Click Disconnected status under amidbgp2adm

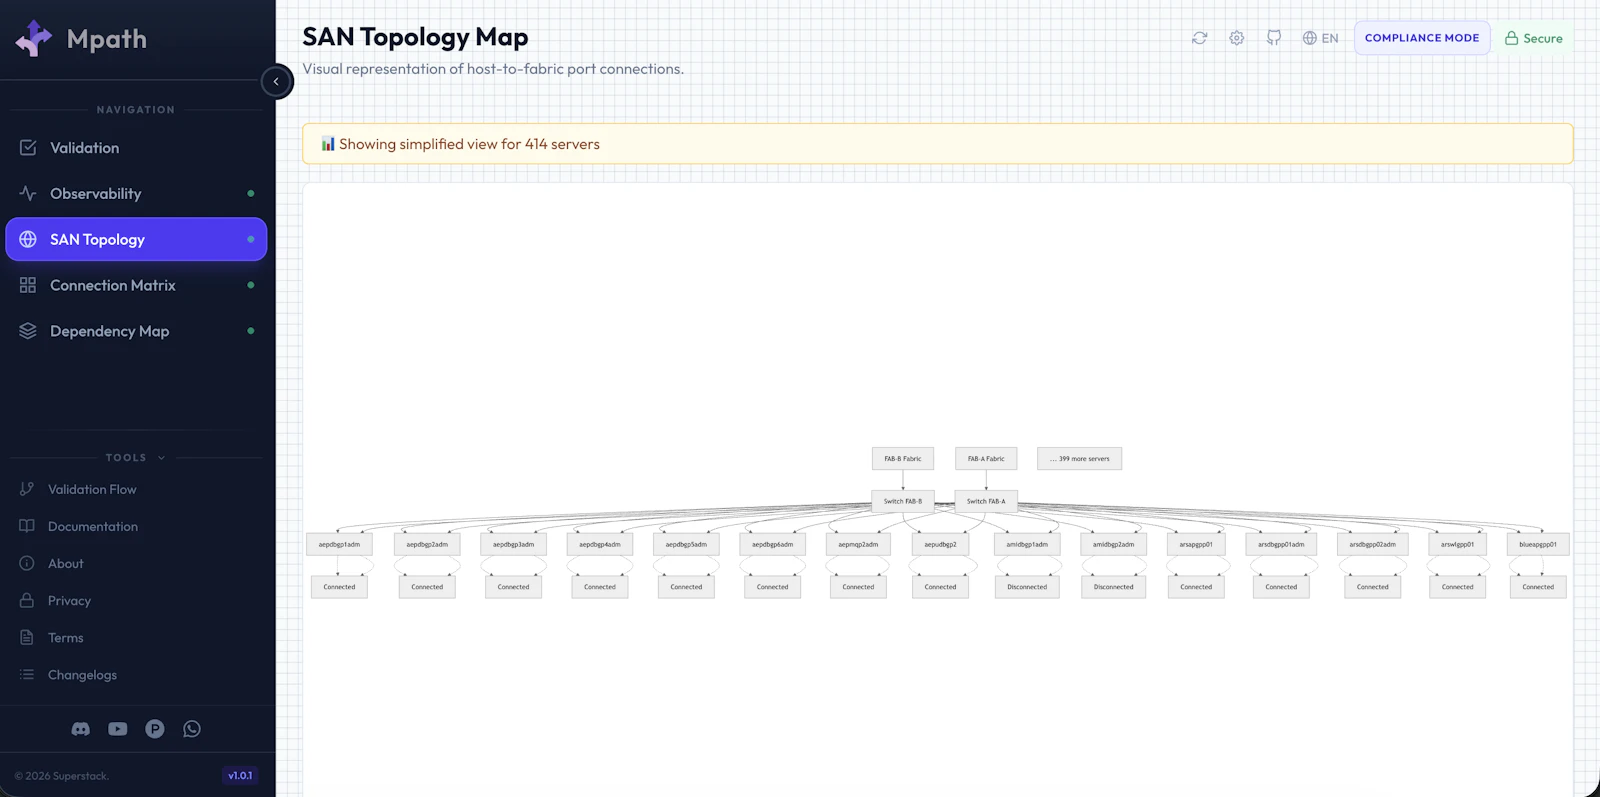pos(1114,587)
